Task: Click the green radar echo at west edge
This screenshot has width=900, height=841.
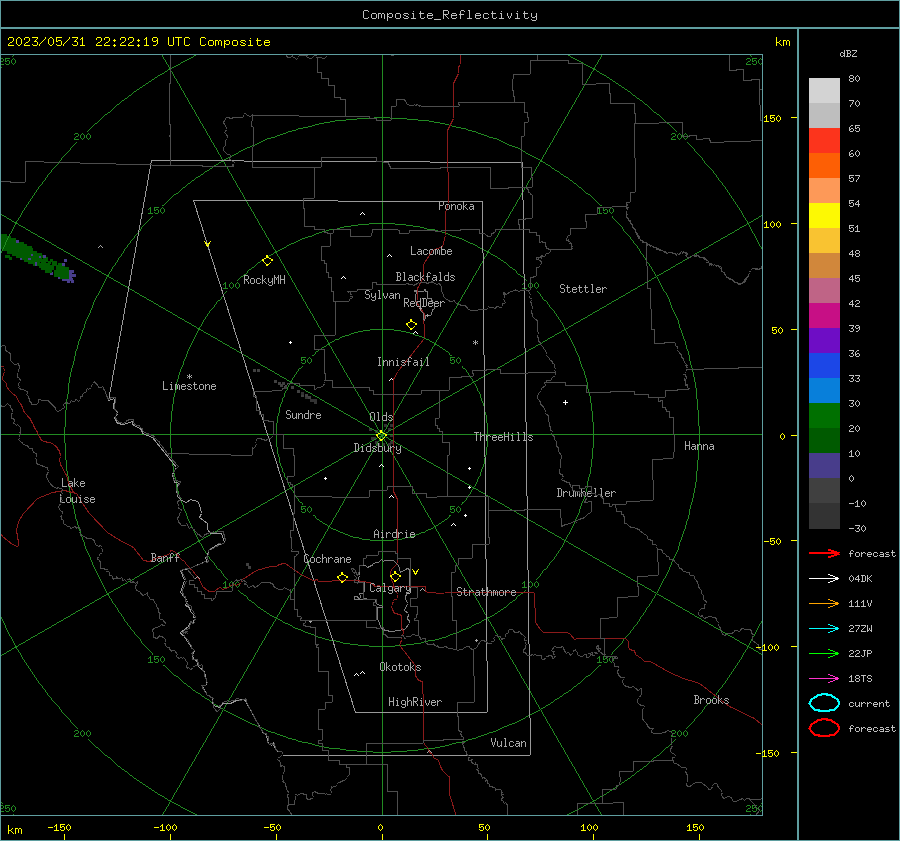Action: pyautogui.click(x=38, y=258)
